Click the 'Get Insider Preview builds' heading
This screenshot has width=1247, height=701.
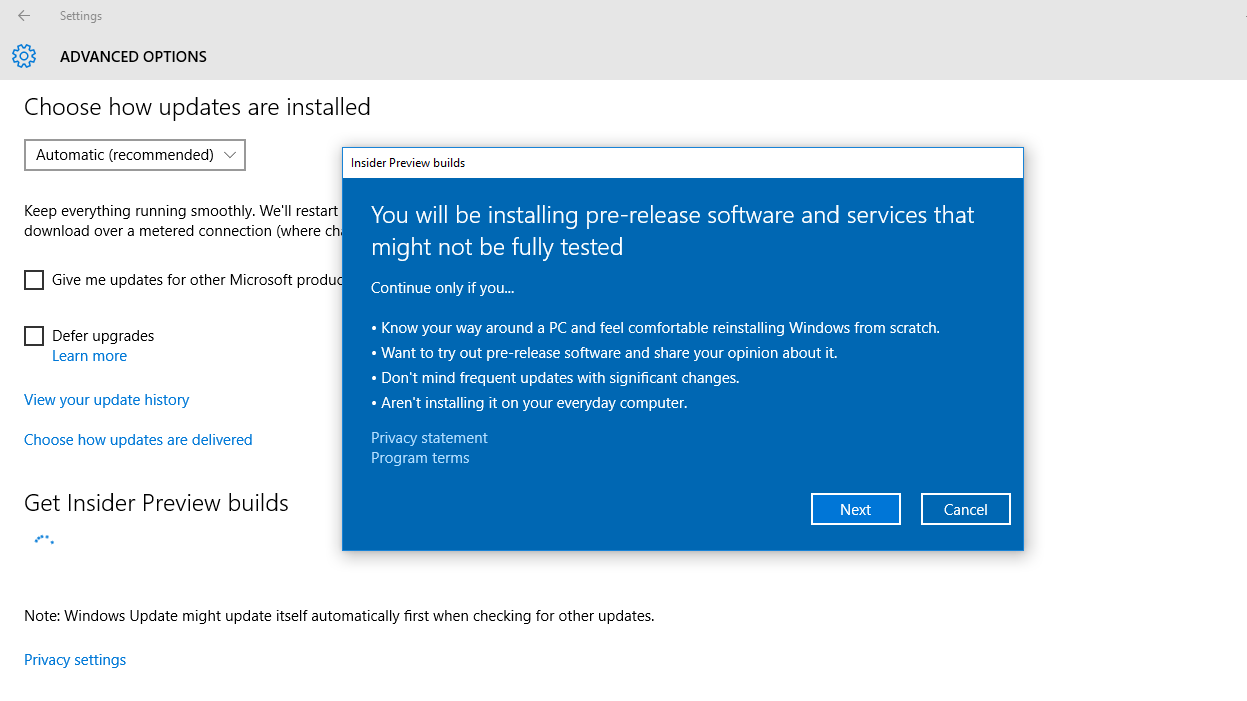pyautogui.click(x=156, y=502)
